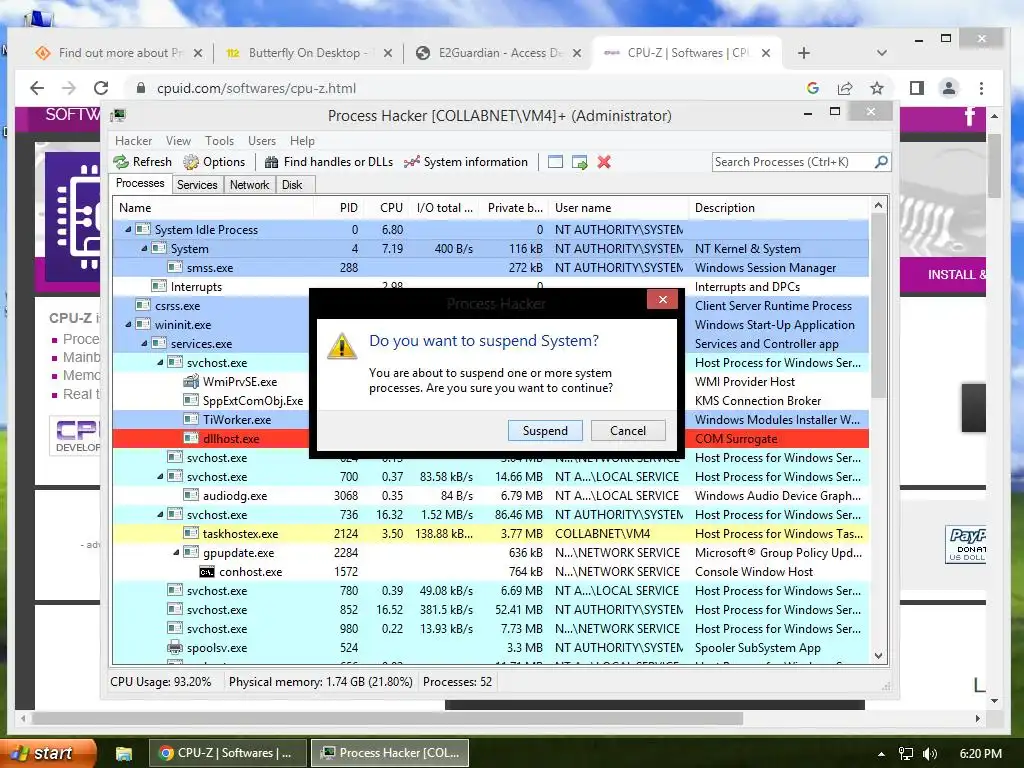Click the CPU Usage status entry
The height and width of the screenshot is (768, 1024).
click(161, 682)
